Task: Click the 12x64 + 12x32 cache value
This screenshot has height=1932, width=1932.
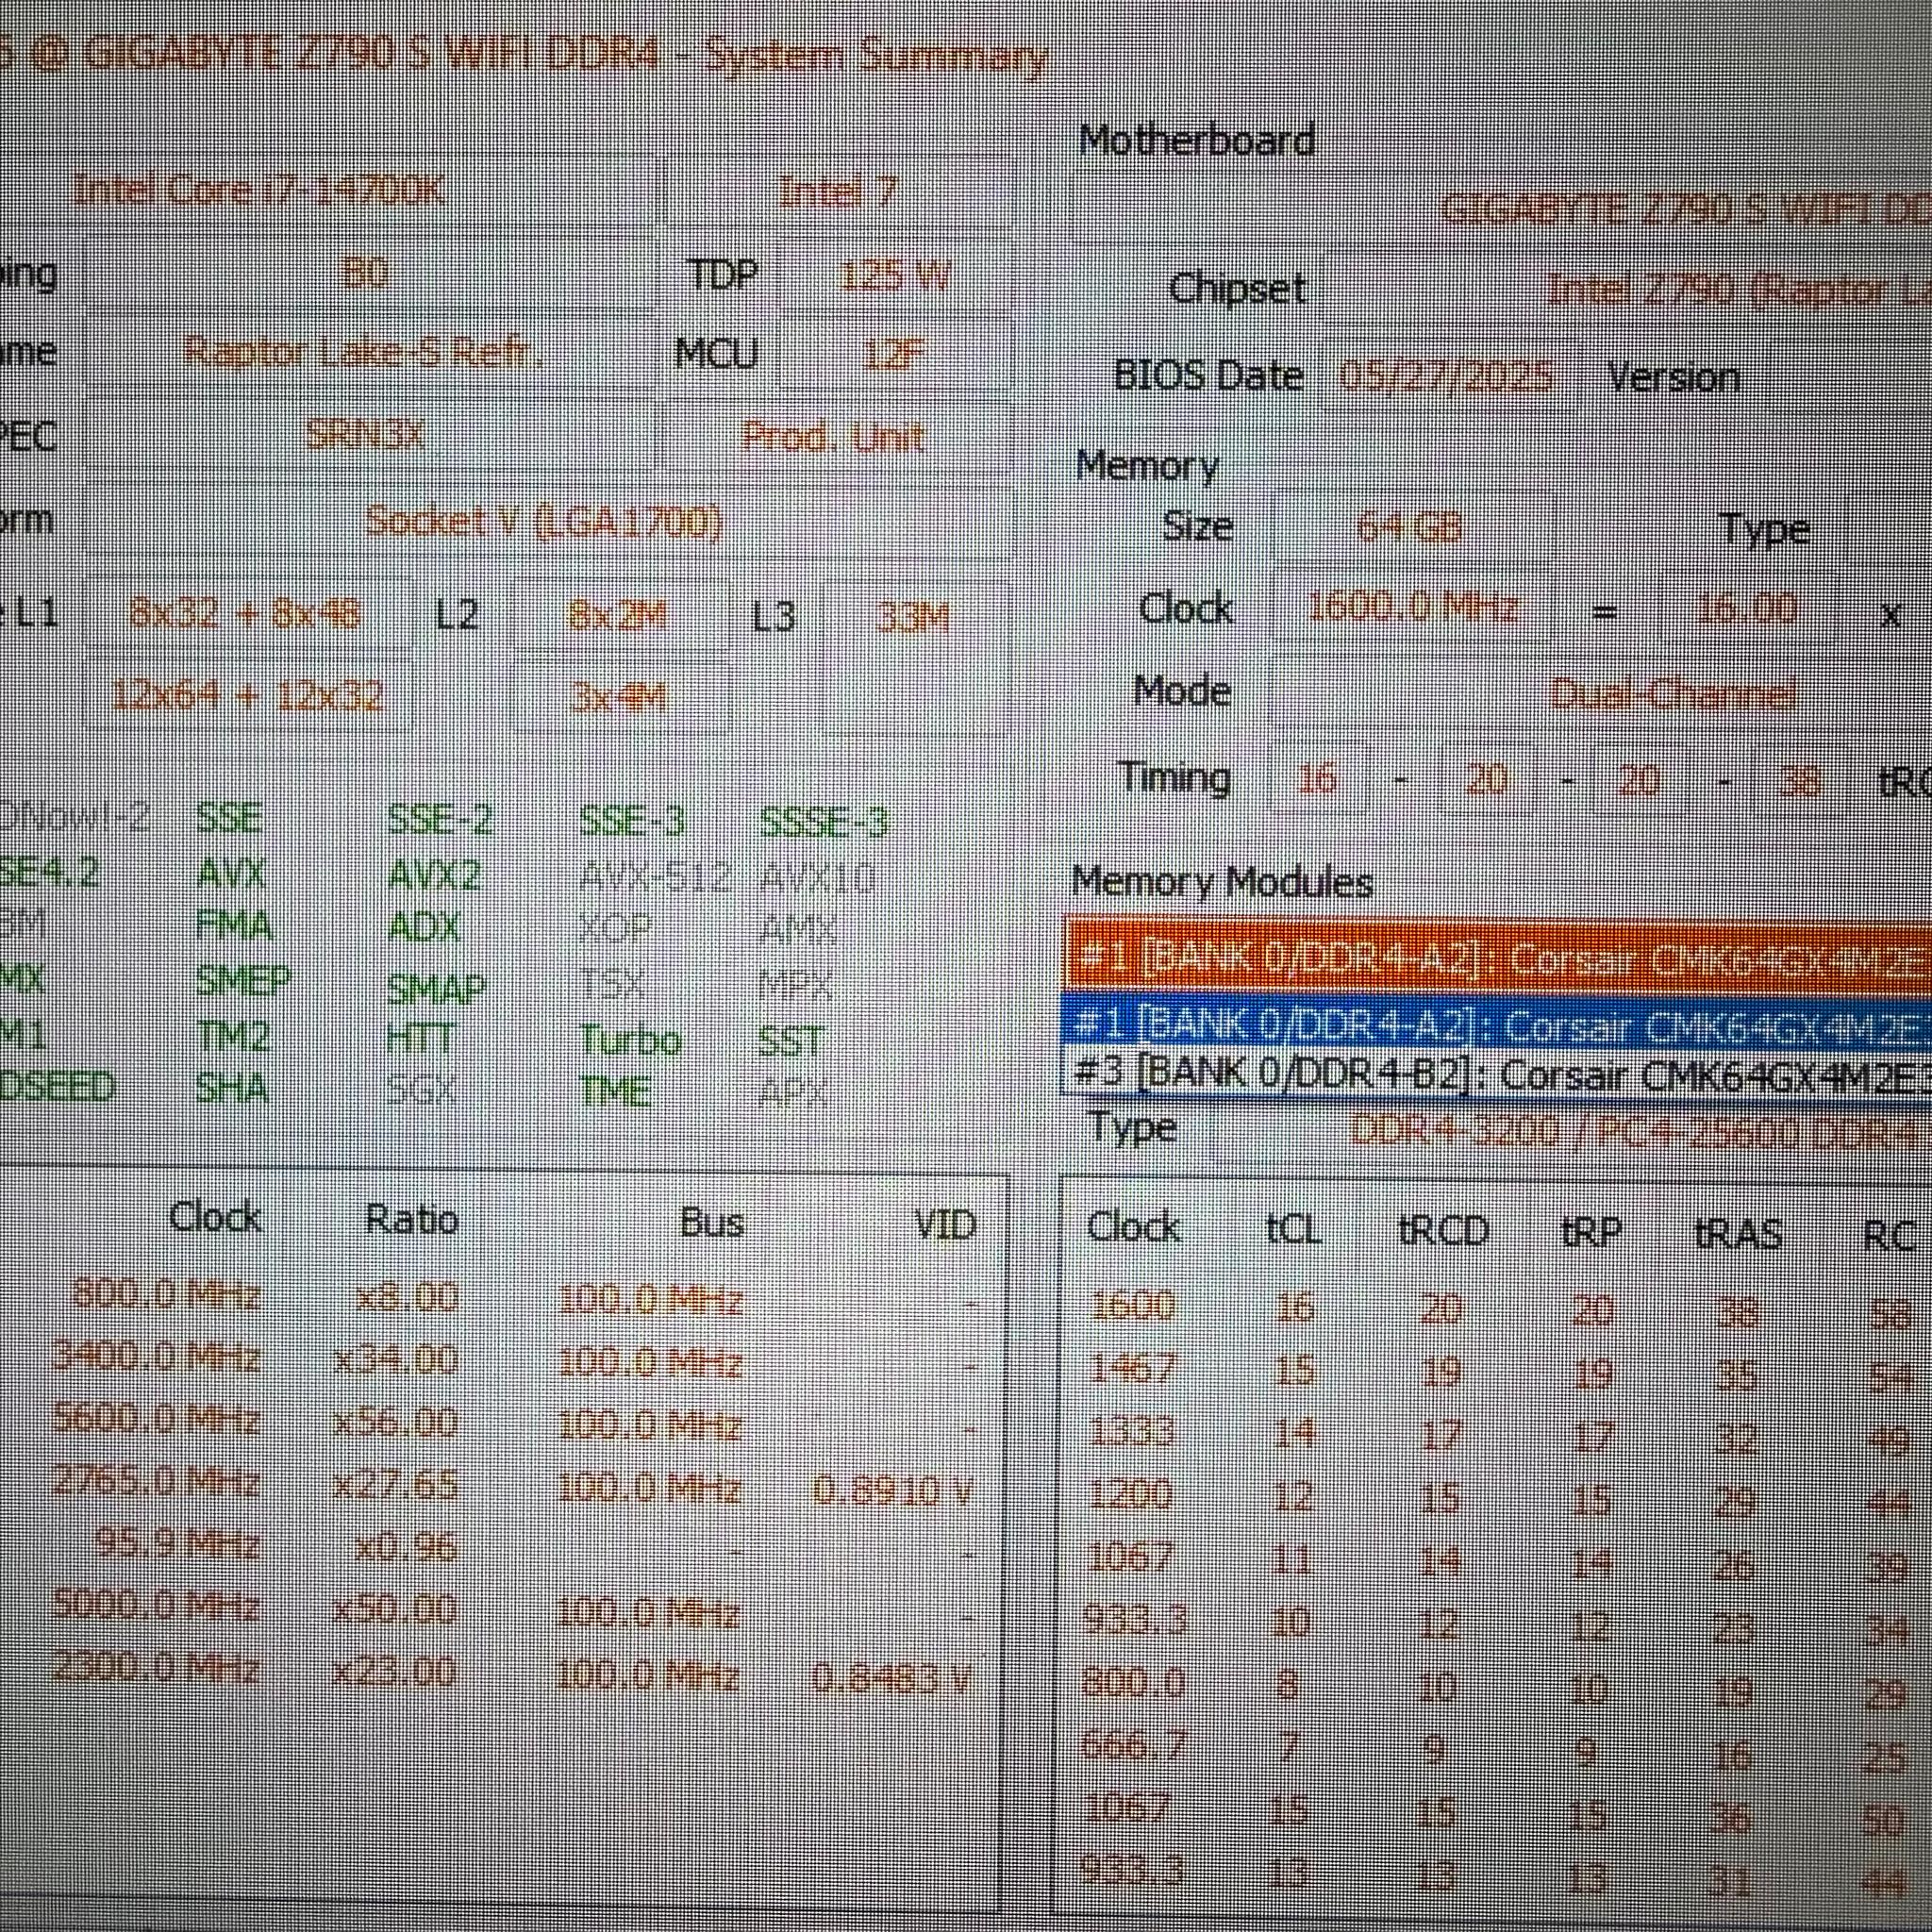Action: (247, 695)
